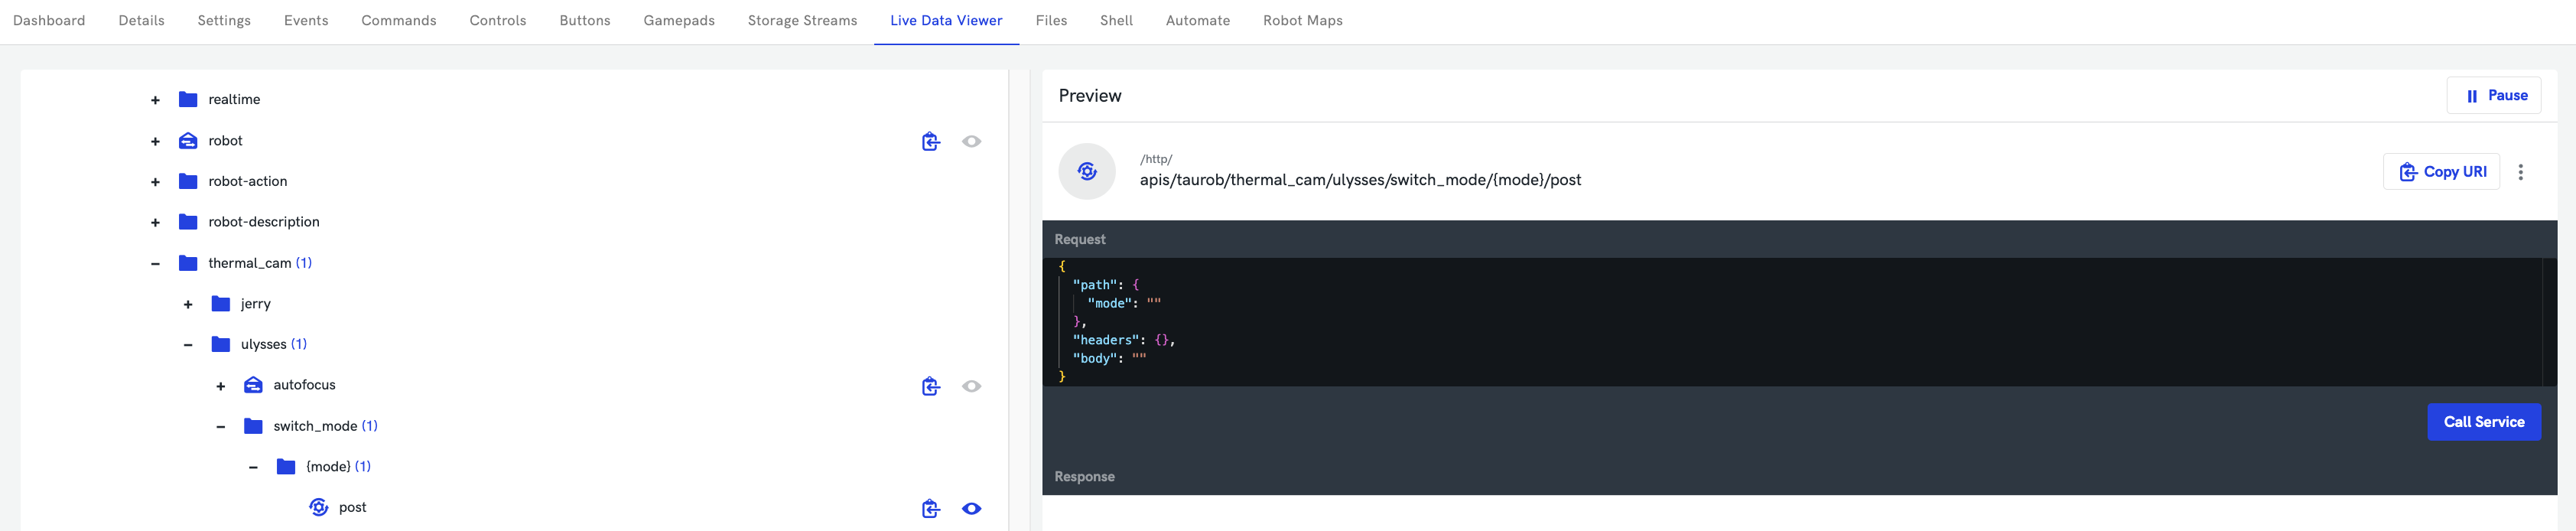Switch to the Details tab
Image resolution: width=2576 pixels, height=531 pixels.
click(141, 20)
